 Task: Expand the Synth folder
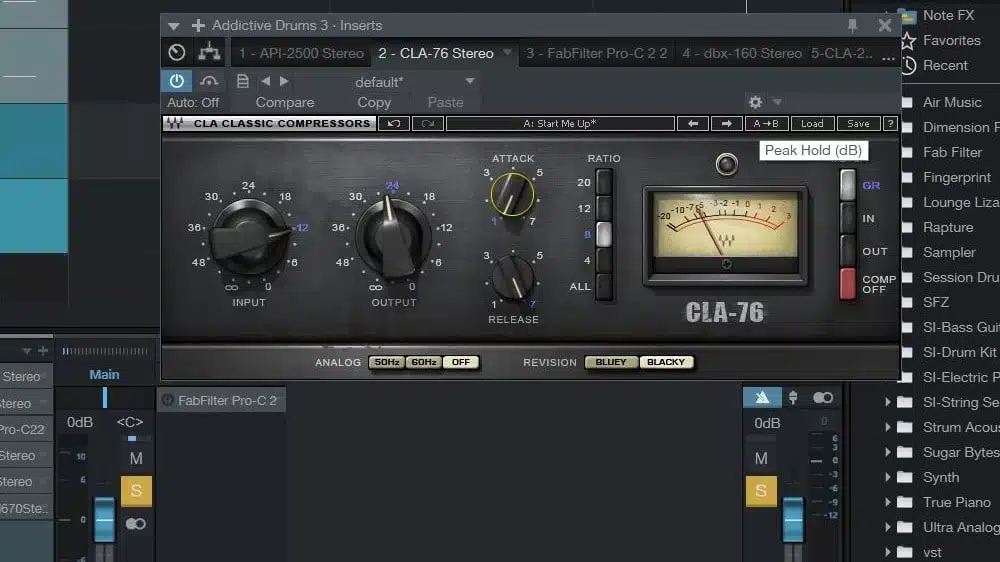[x=887, y=477]
